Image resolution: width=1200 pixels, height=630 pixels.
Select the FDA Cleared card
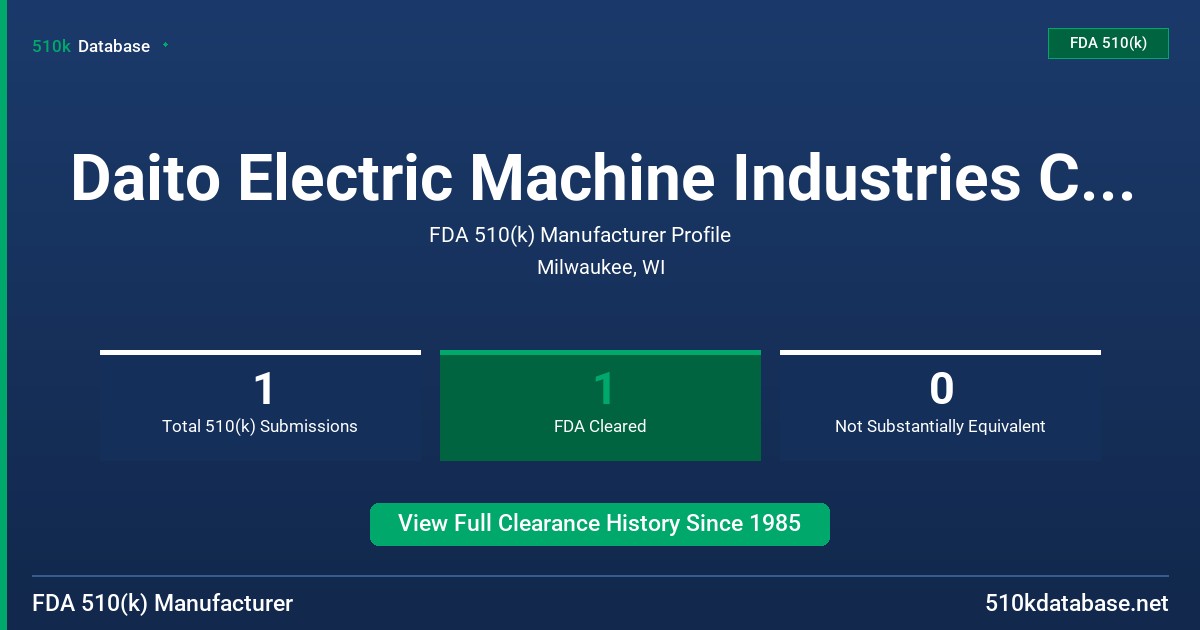coord(600,406)
